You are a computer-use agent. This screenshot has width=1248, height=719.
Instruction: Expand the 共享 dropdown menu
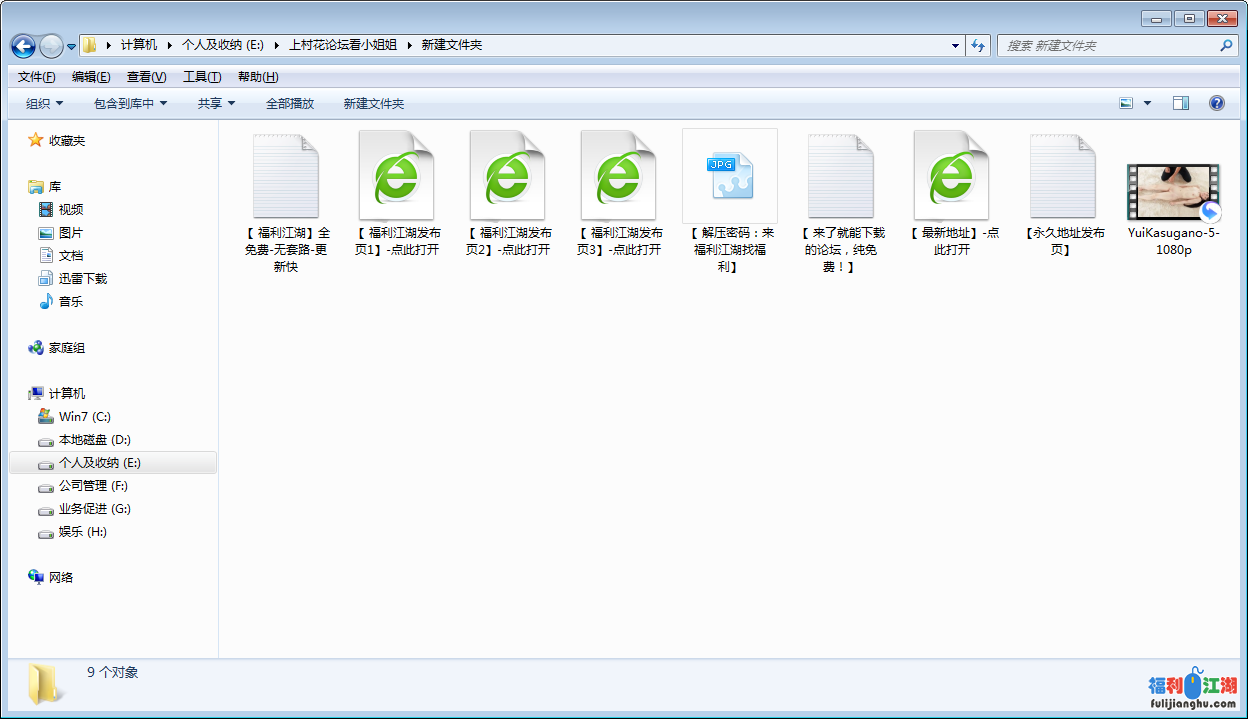(216, 104)
